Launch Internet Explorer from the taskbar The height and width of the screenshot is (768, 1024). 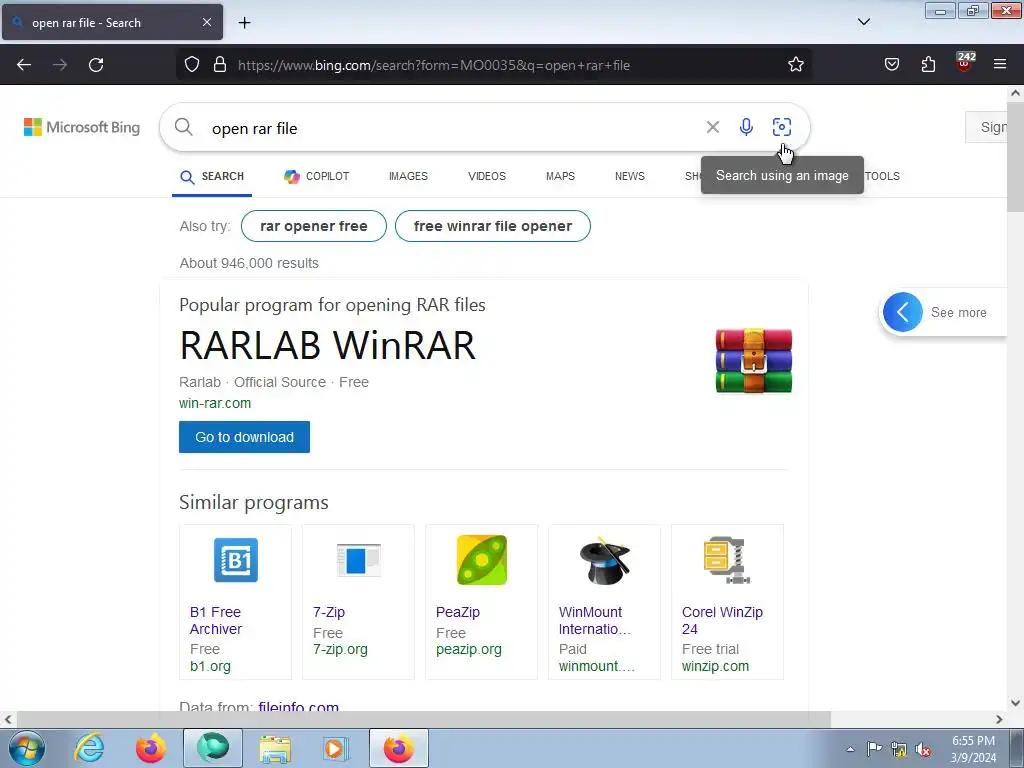(x=89, y=748)
